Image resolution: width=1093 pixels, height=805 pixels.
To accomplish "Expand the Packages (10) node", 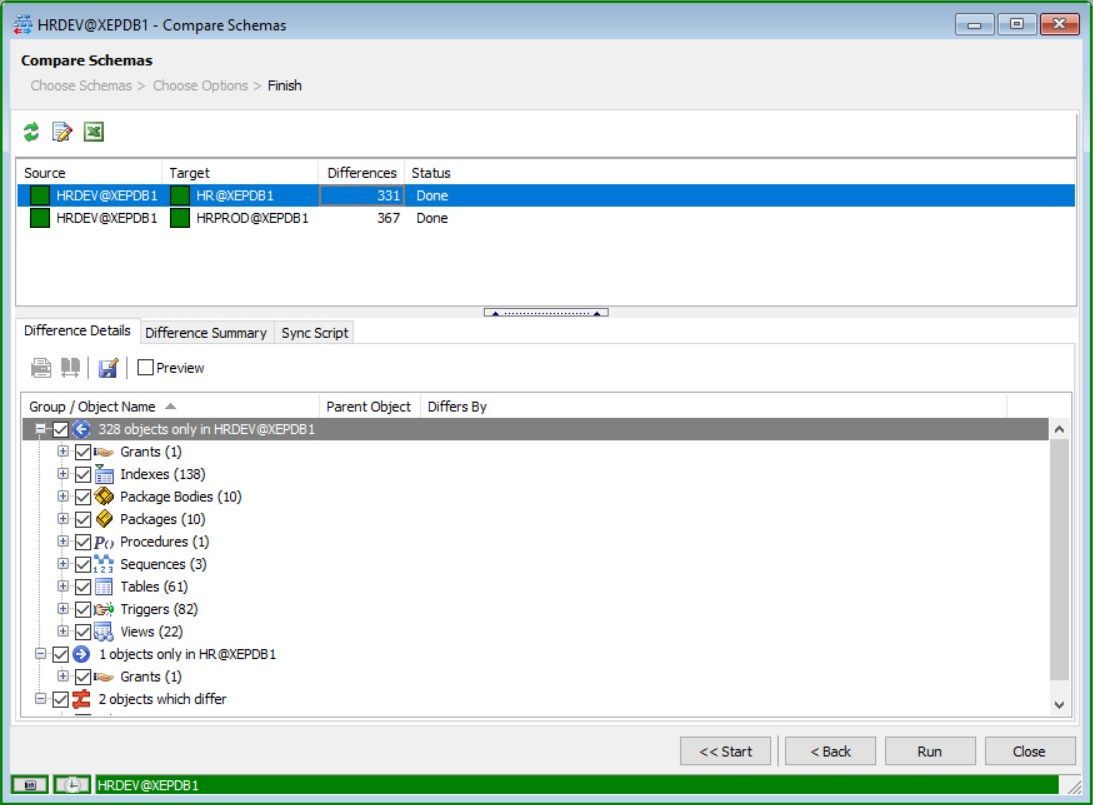I will (63, 519).
